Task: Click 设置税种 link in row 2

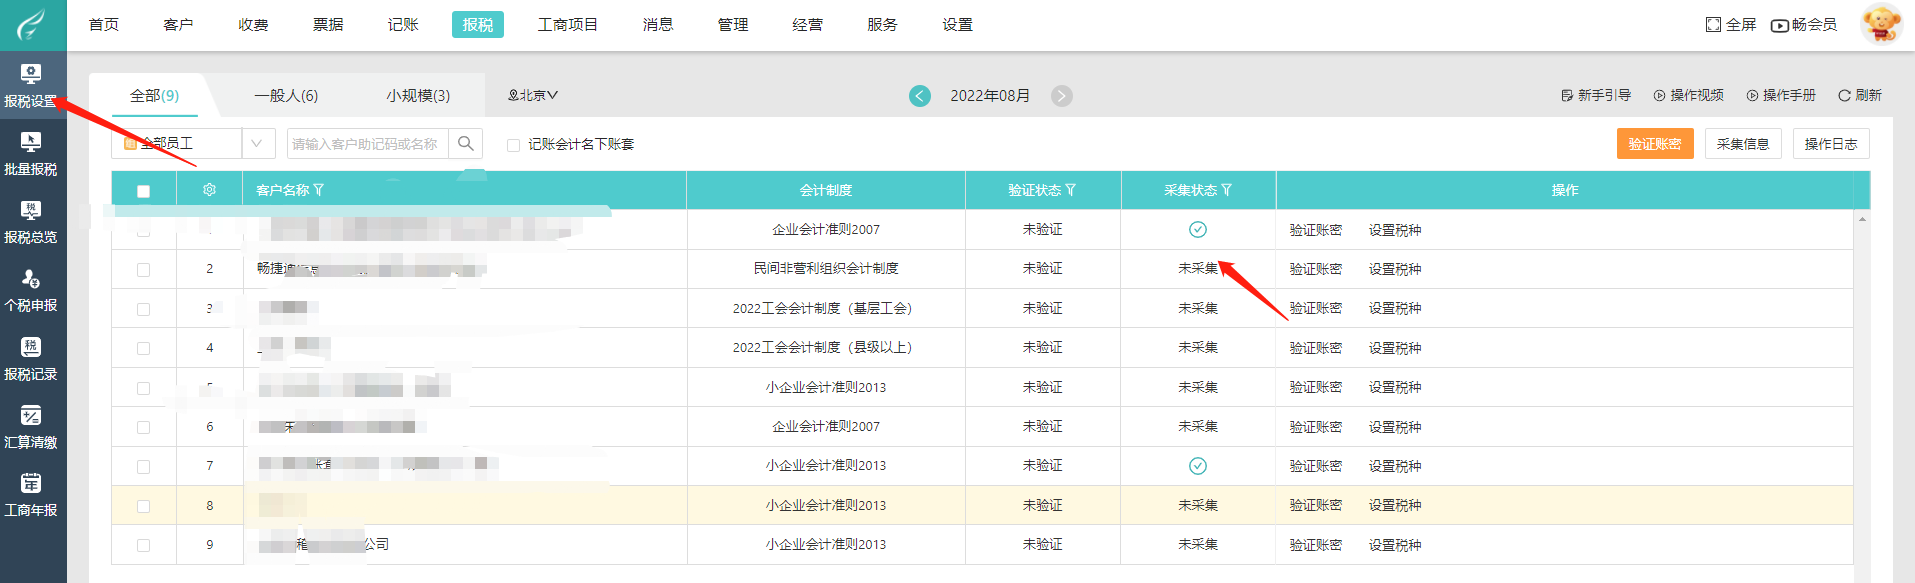Action: coord(1394,269)
